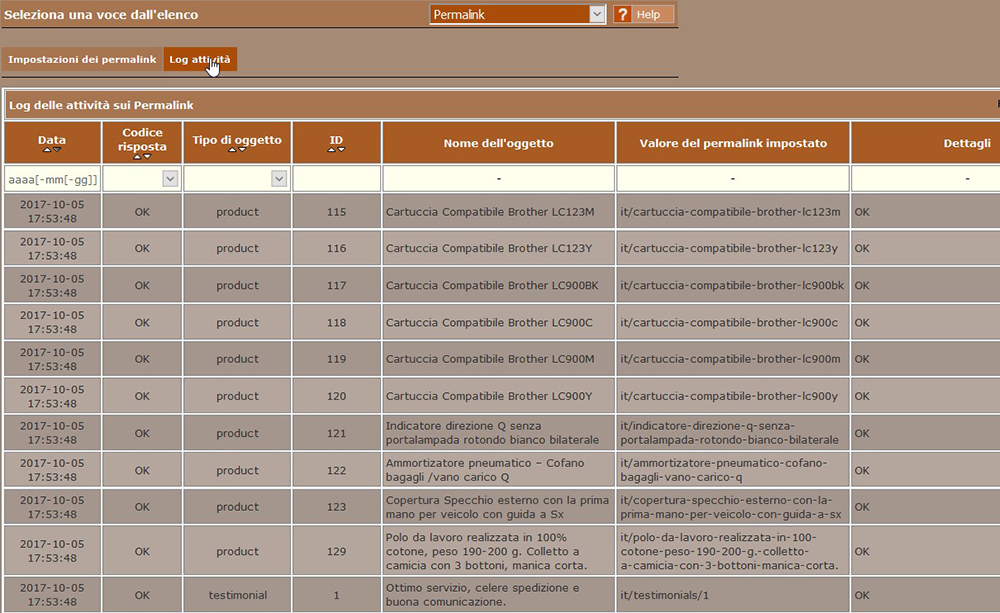Click ID cell 122
The image size is (1000, 613).
(337, 469)
